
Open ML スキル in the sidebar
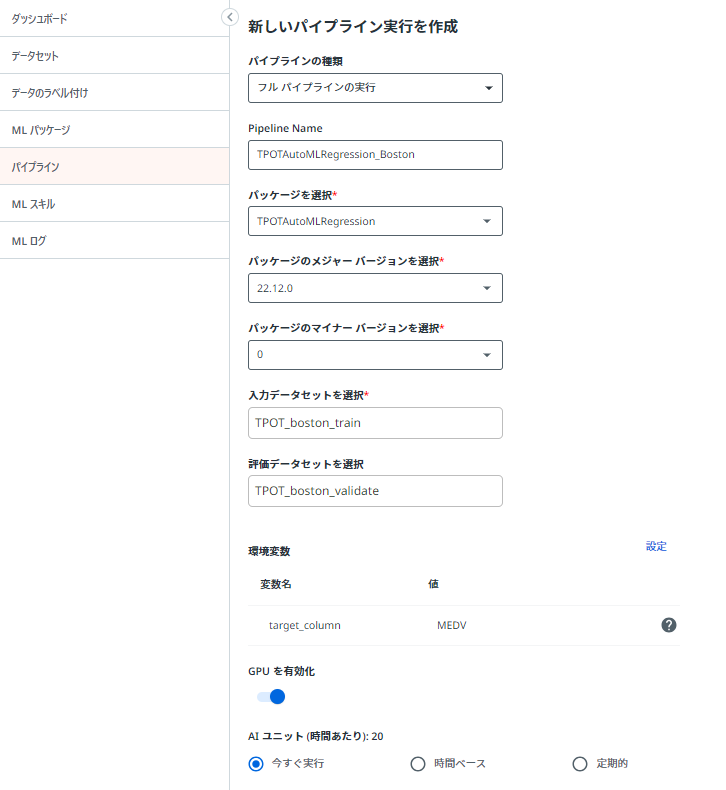tap(114, 204)
